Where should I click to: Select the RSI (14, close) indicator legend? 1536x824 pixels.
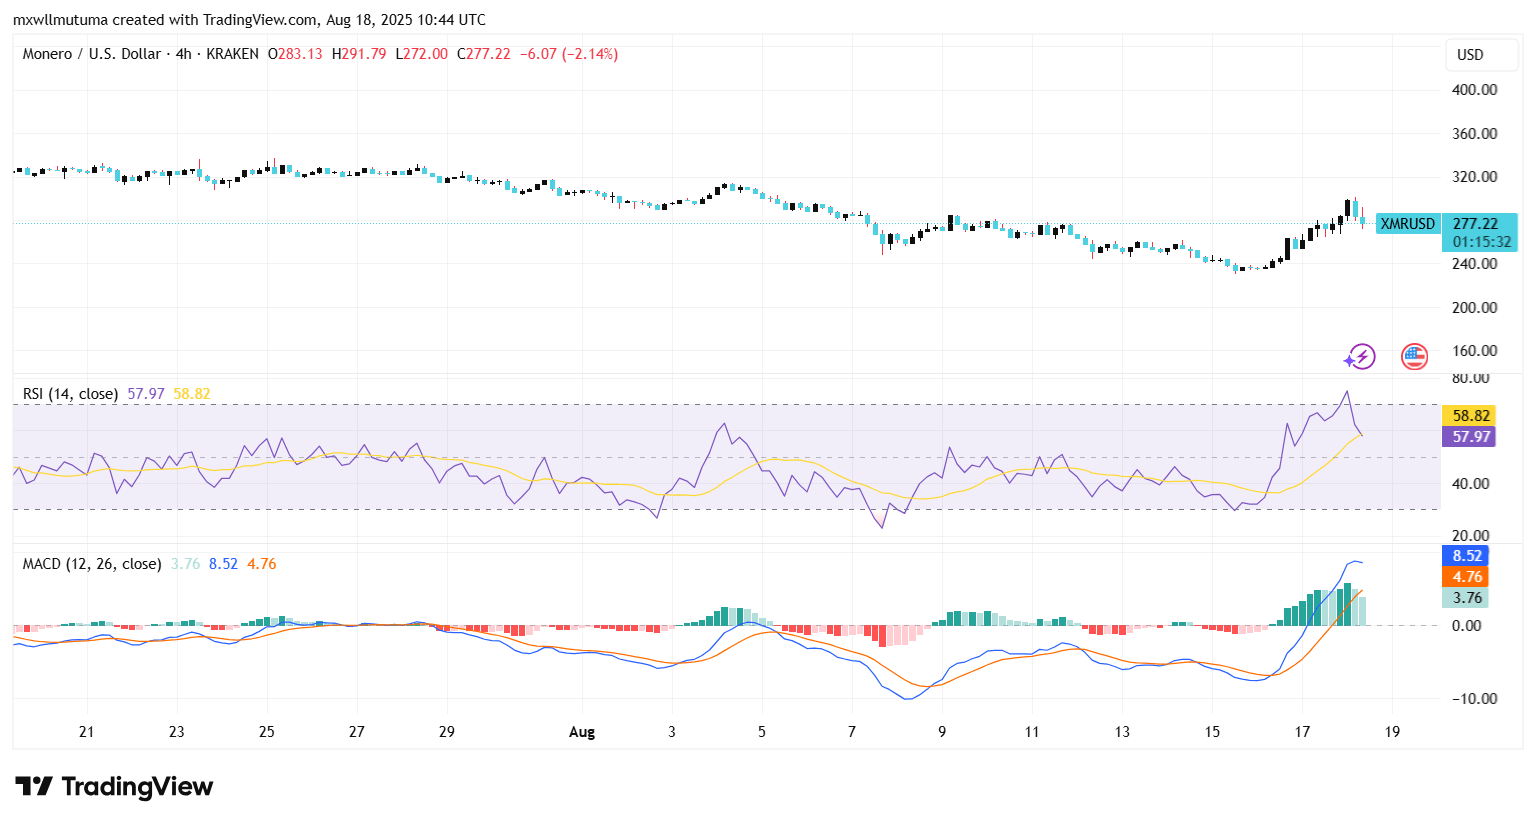70,394
